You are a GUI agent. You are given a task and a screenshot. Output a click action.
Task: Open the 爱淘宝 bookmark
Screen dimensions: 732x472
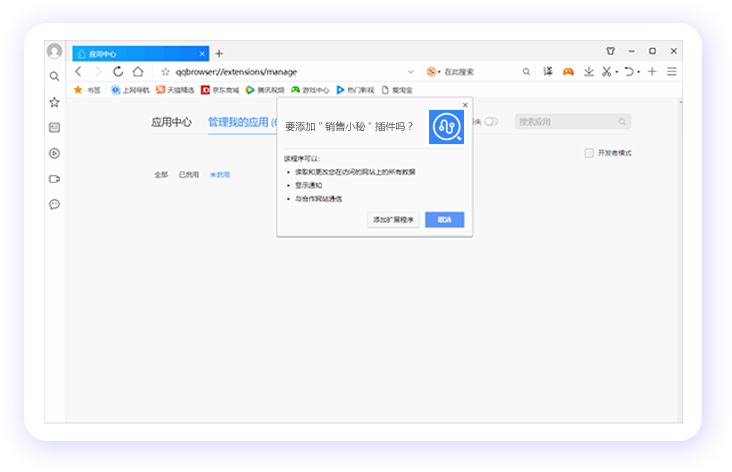(x=397, y=90)
